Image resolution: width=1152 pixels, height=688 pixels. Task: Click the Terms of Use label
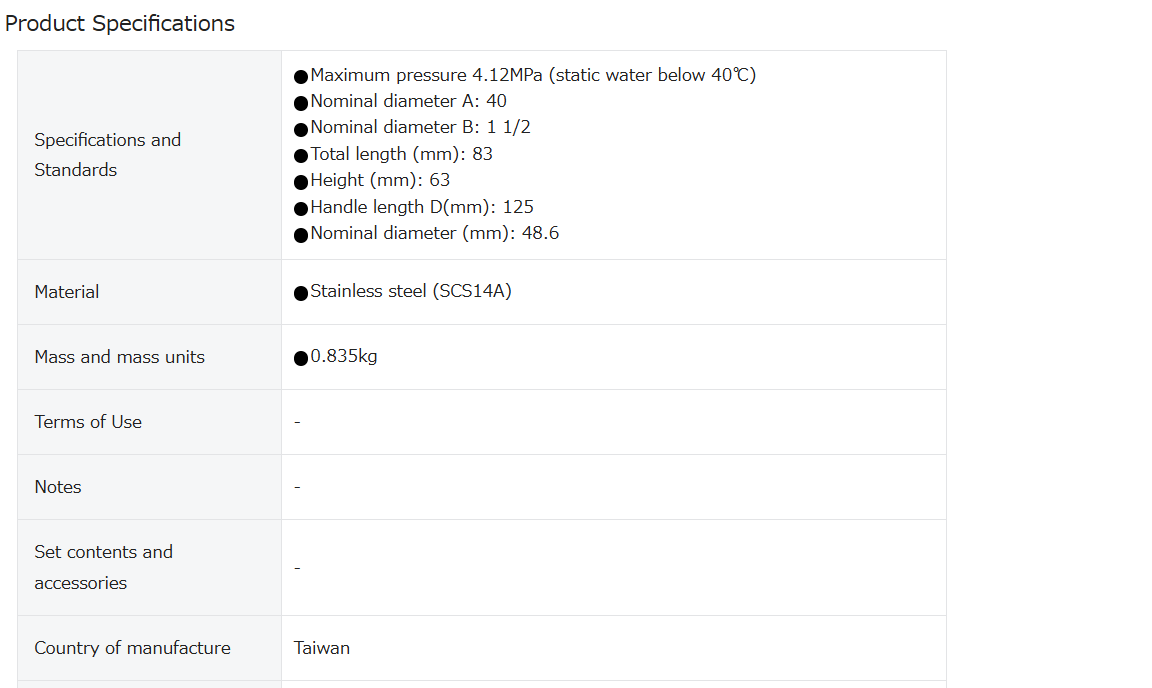pyautogui.click(x=88, y=422)
